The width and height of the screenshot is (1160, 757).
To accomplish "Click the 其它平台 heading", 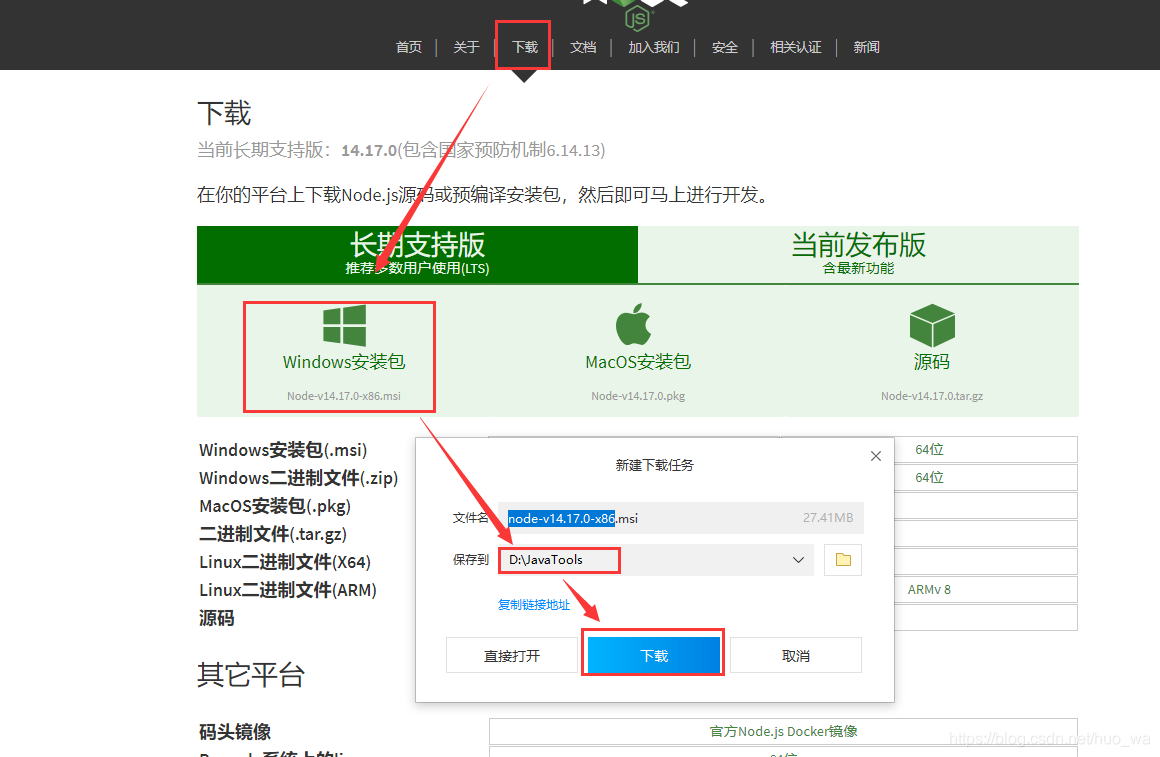I will click(251, 675).
